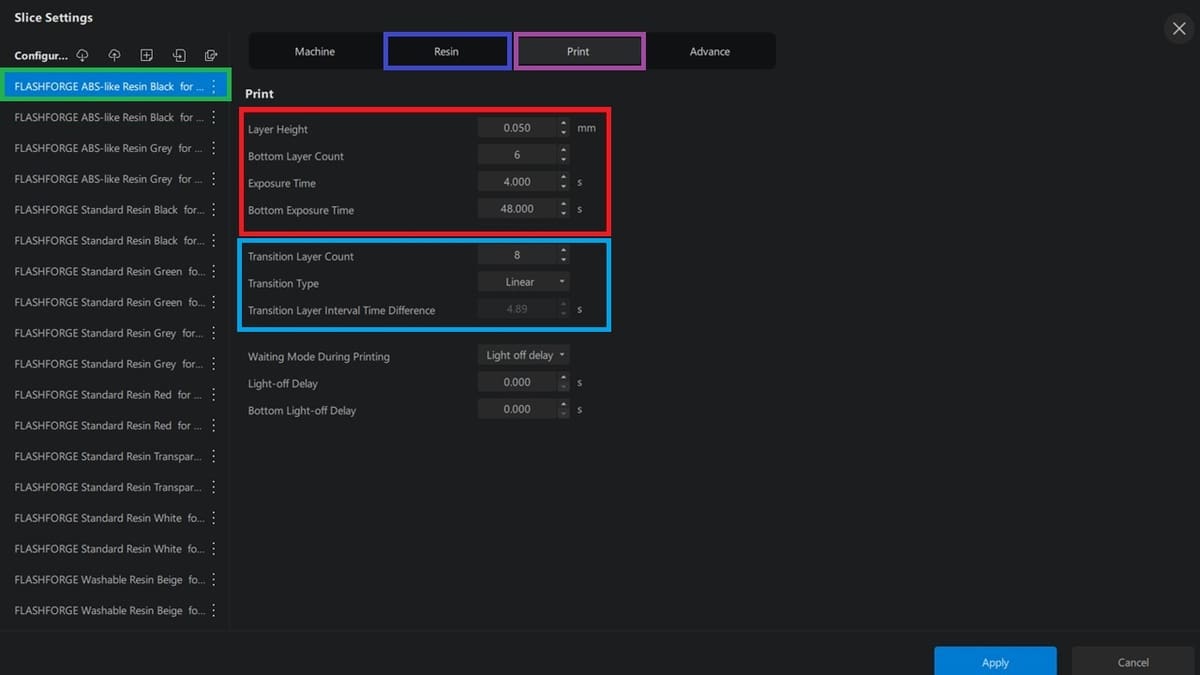Screen dimensions: 1200x675
Task: Click the add new configuration icon
Action: click(x=147, y=55)
